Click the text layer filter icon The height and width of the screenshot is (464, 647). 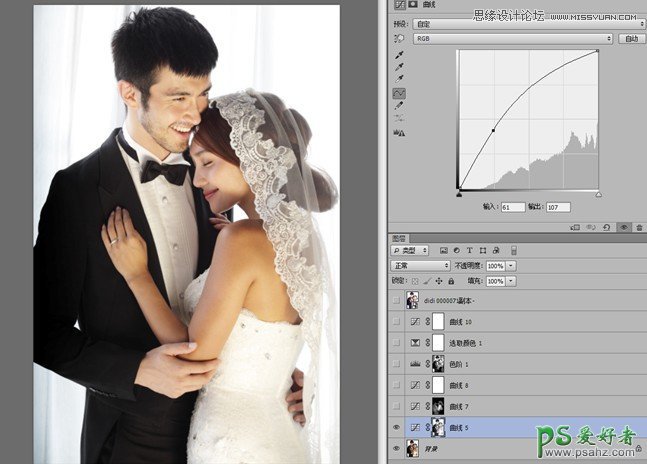(469, 250)
